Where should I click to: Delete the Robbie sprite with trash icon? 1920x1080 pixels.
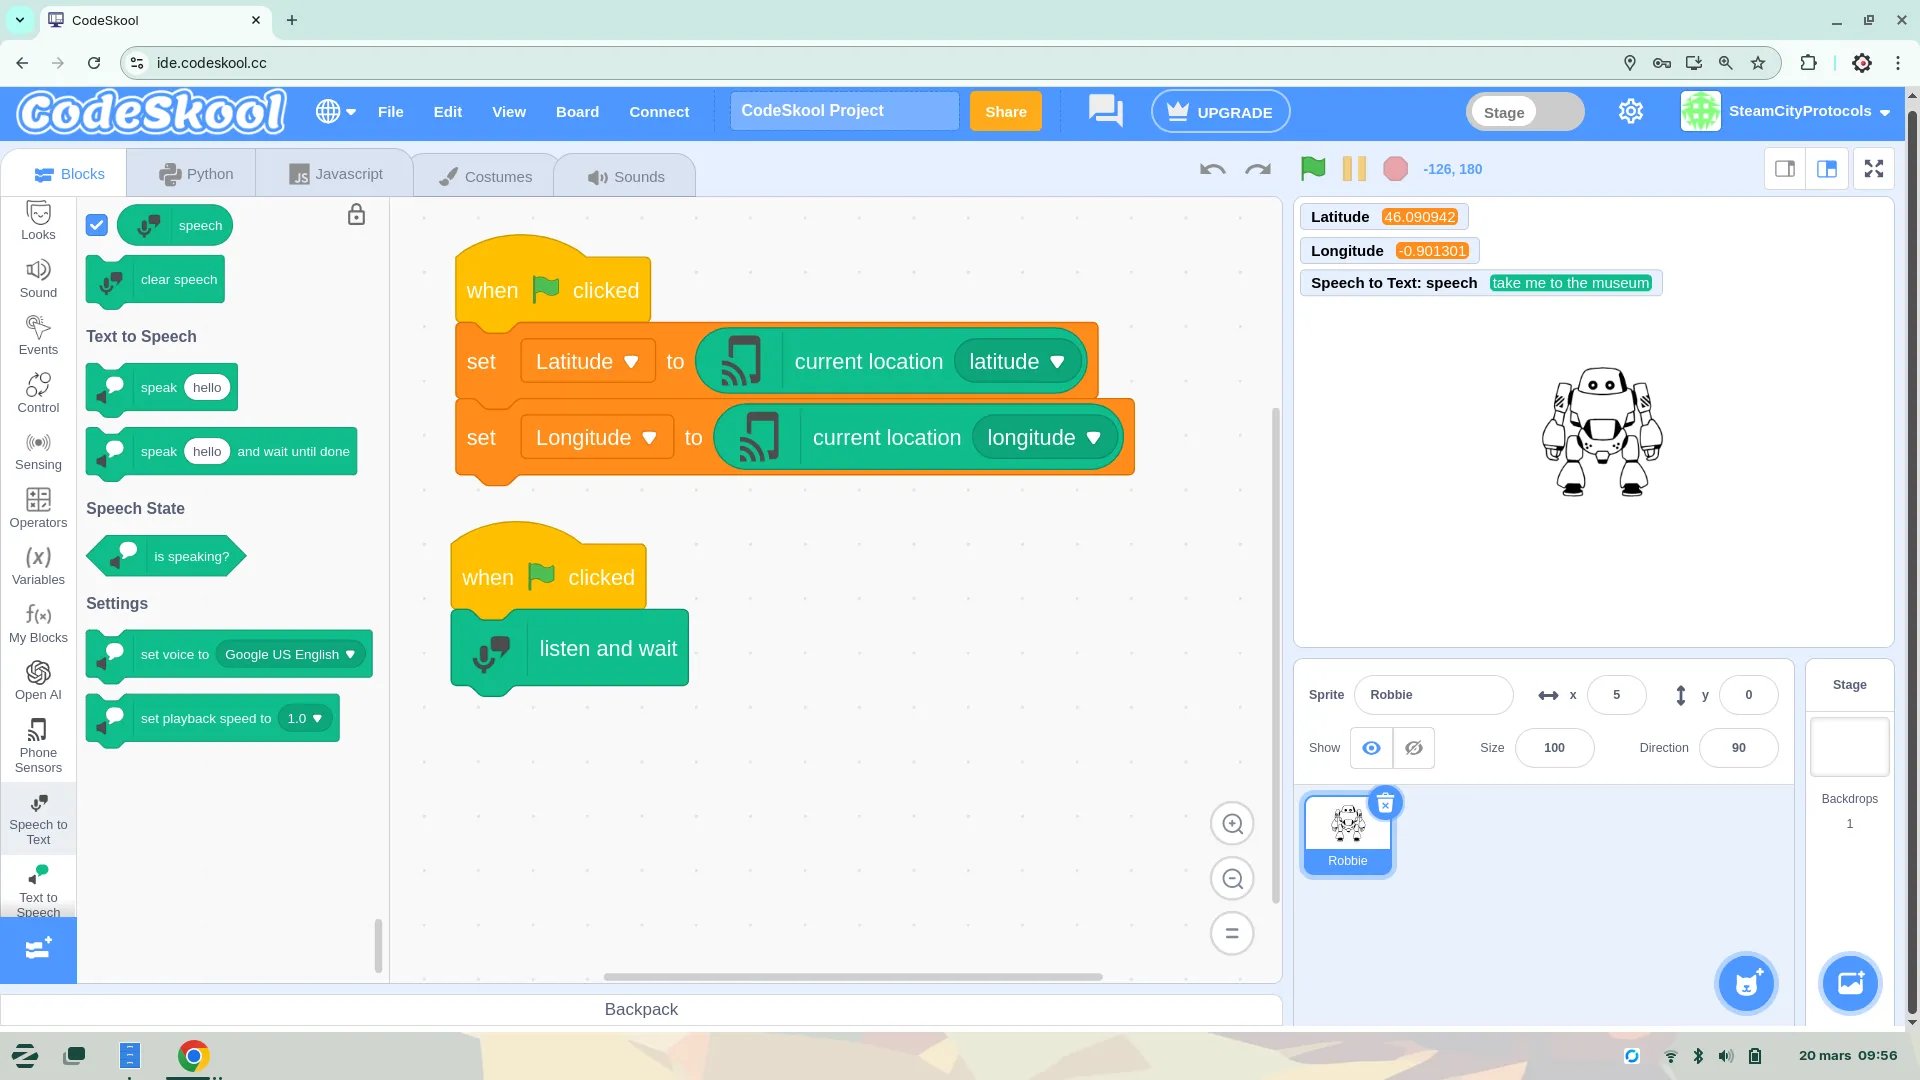pyautogui.click(x=1385, y=803)
